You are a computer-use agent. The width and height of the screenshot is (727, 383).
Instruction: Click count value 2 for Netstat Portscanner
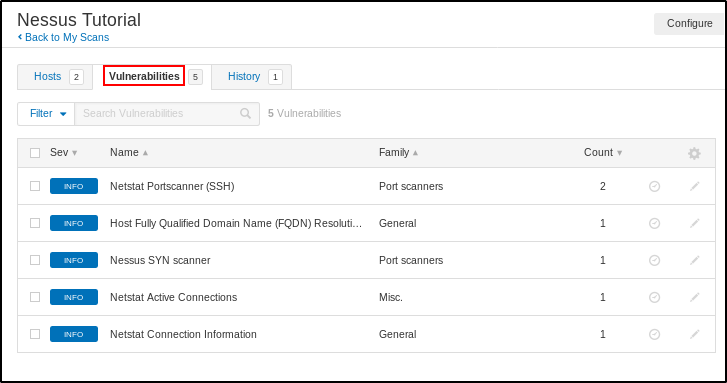(x=603, y=186)
